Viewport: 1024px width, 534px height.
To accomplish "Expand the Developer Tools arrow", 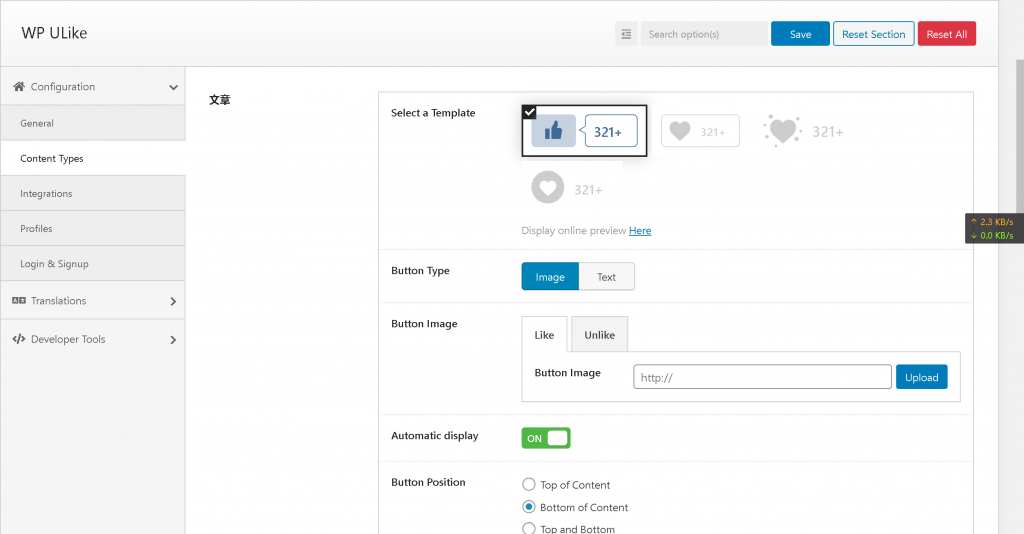I will coord(173,340).
